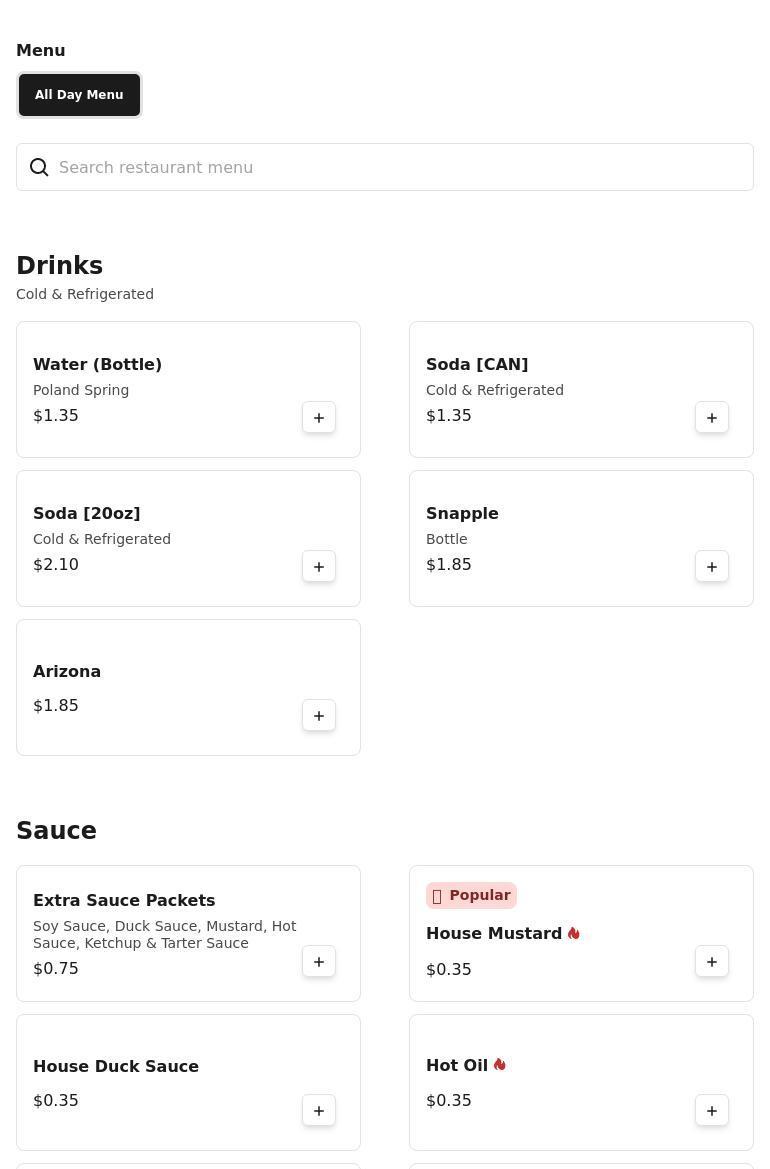The height and width of the screenshot is (1169, 770).
Task: Add Soda [20oz] with plus button
Action: (x=318, y=567)
